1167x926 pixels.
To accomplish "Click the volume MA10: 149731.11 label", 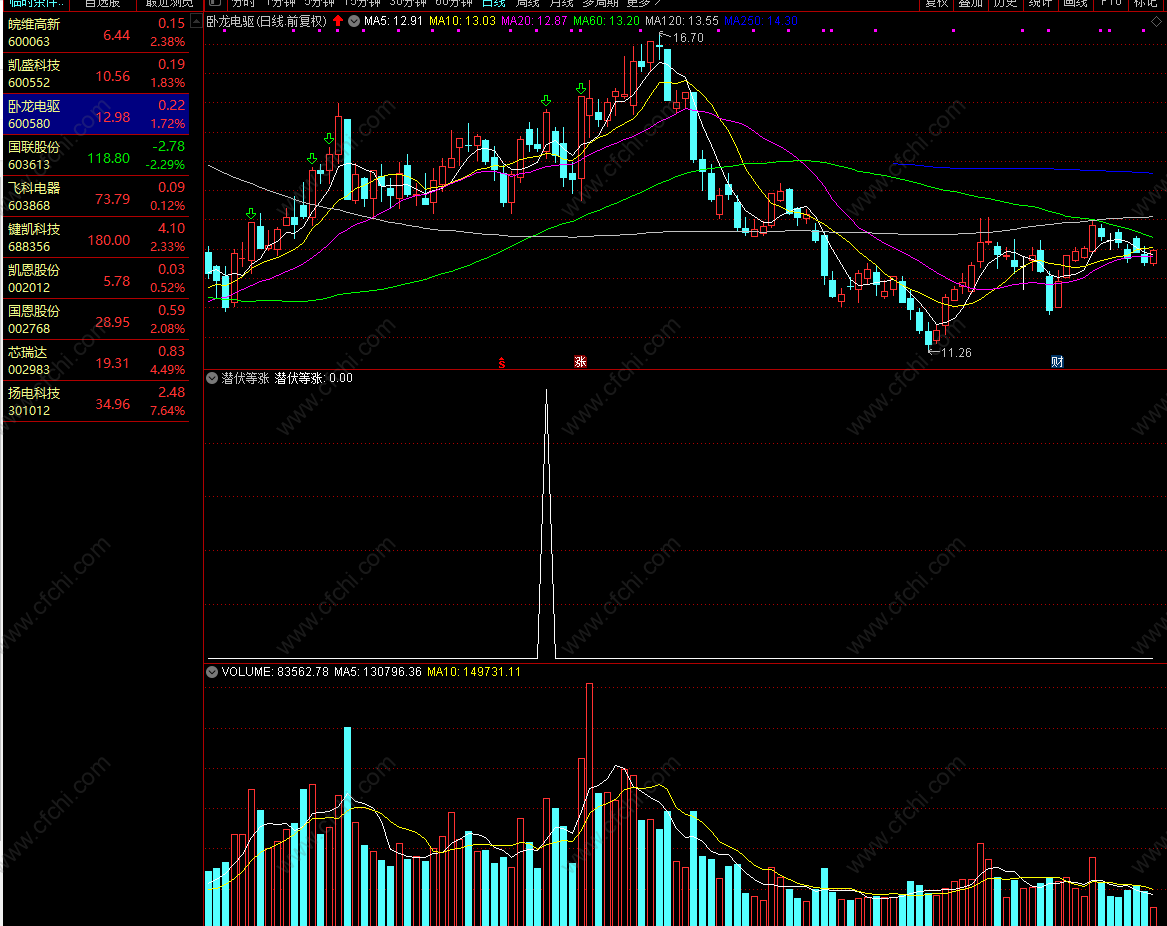I will click(474, 671).
